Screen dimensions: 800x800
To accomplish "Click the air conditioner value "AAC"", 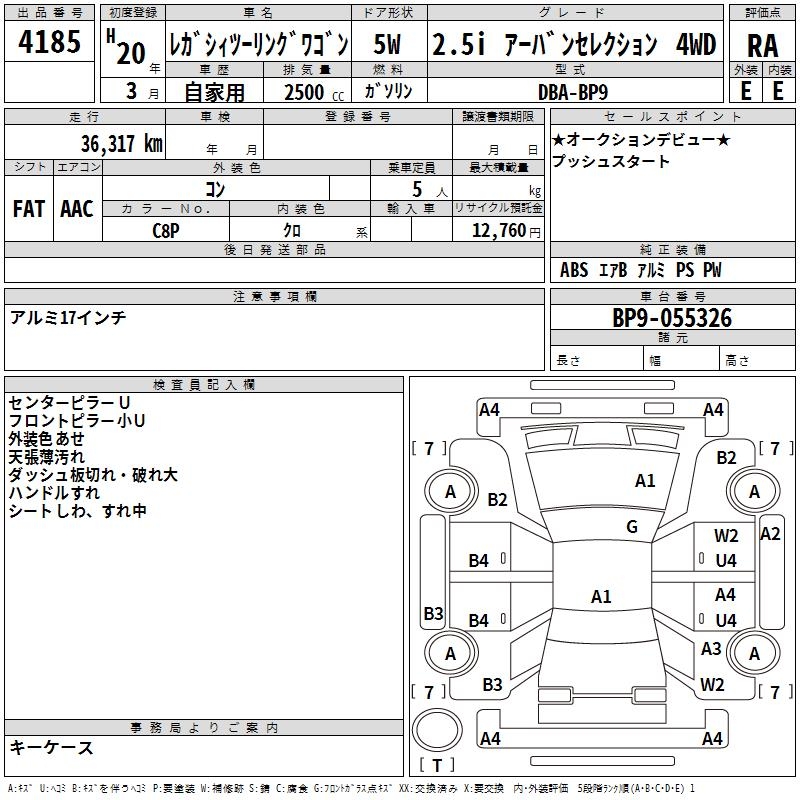I will 77,208.
